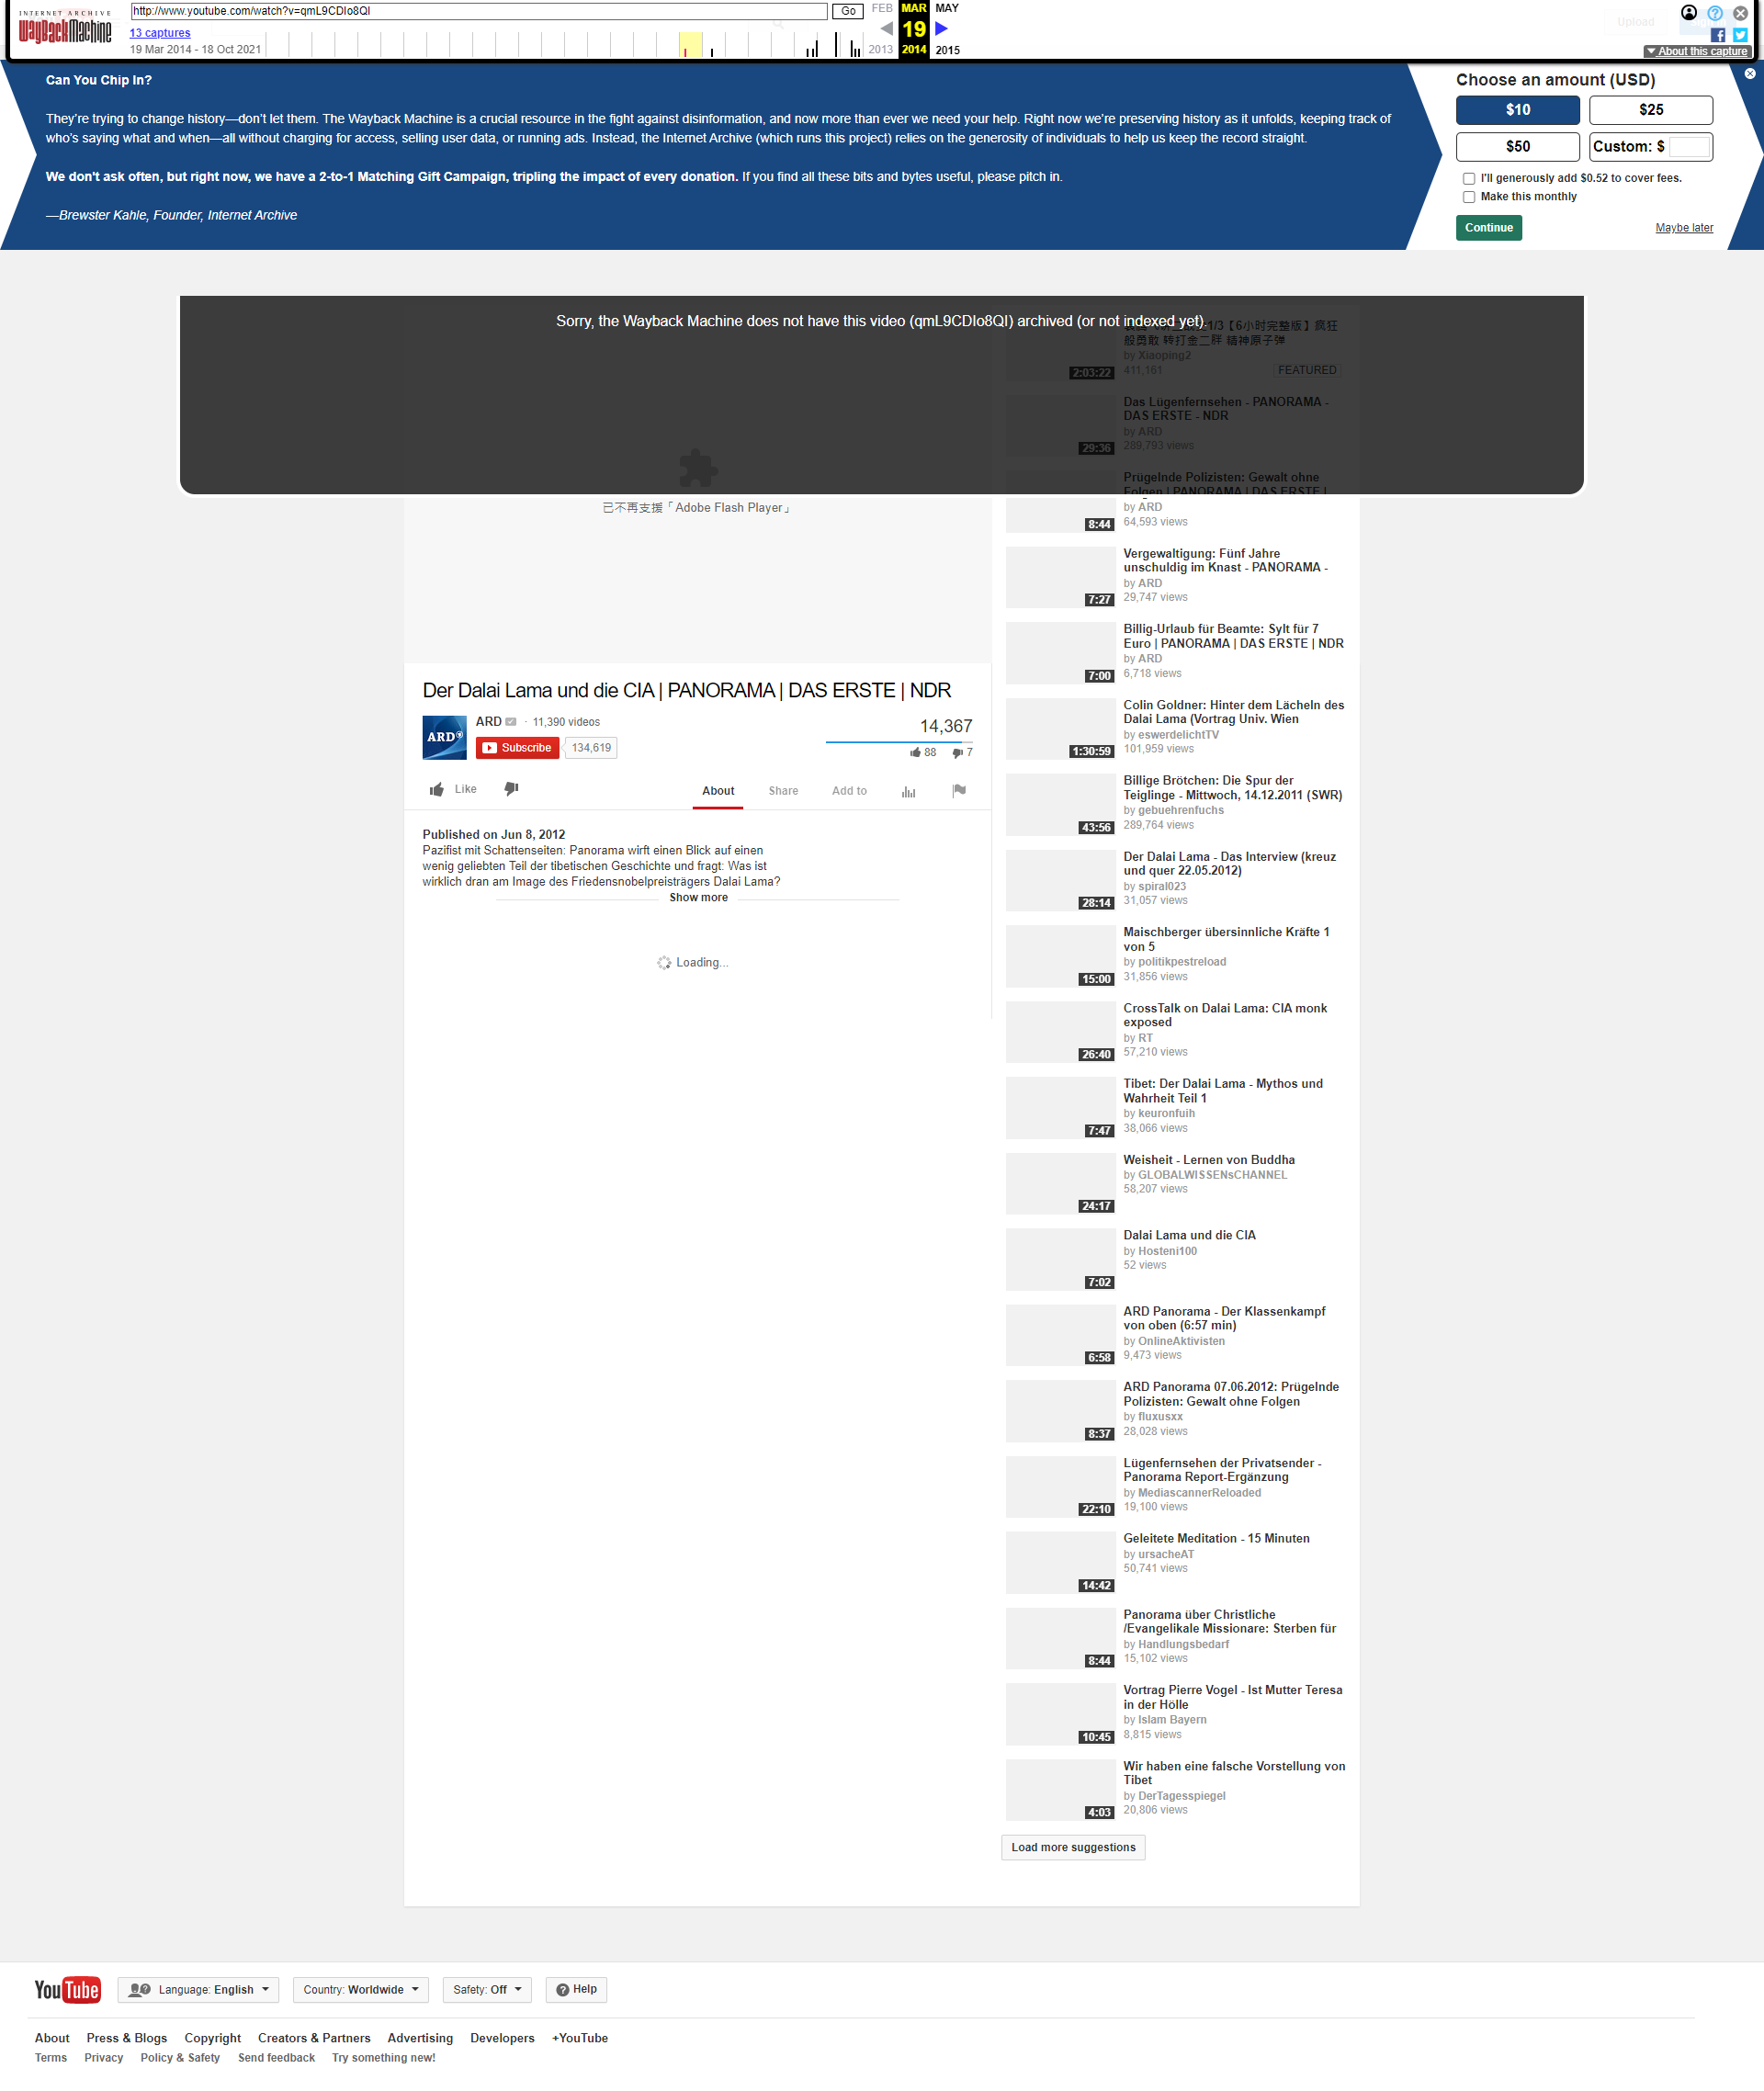Click the like/dislike ratio bar

coord(899,742)
